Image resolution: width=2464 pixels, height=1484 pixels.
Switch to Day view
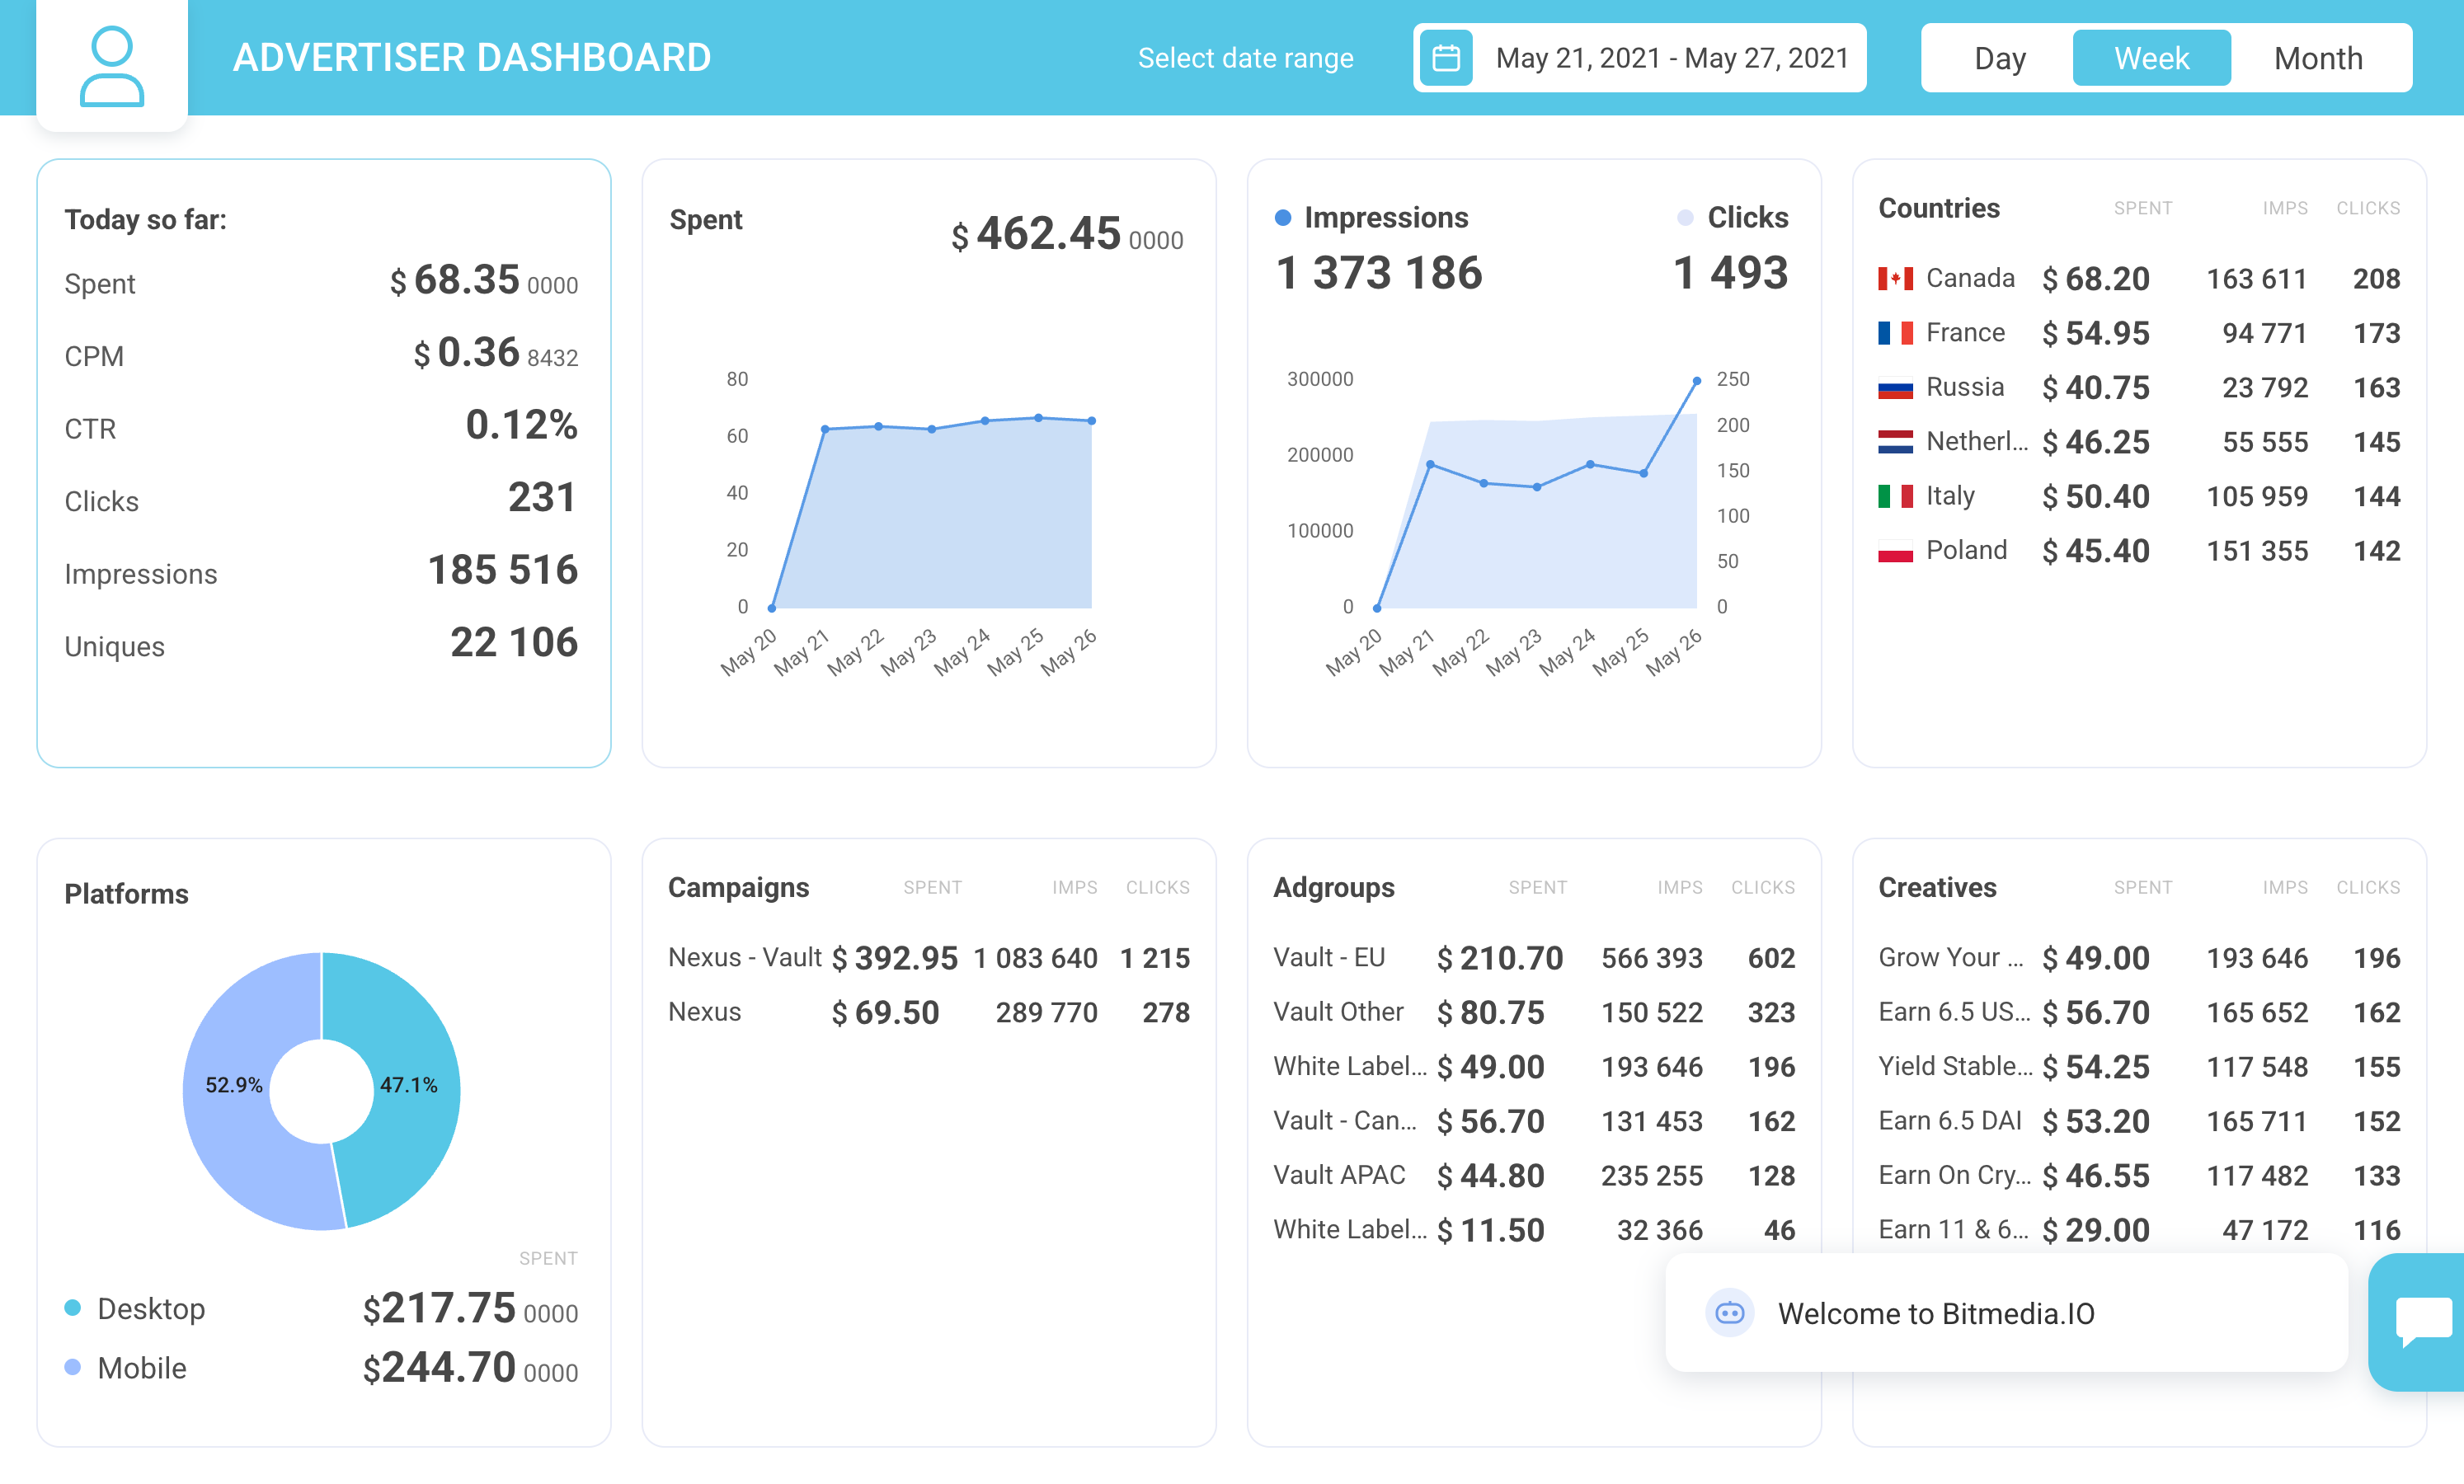point(1999,58)
